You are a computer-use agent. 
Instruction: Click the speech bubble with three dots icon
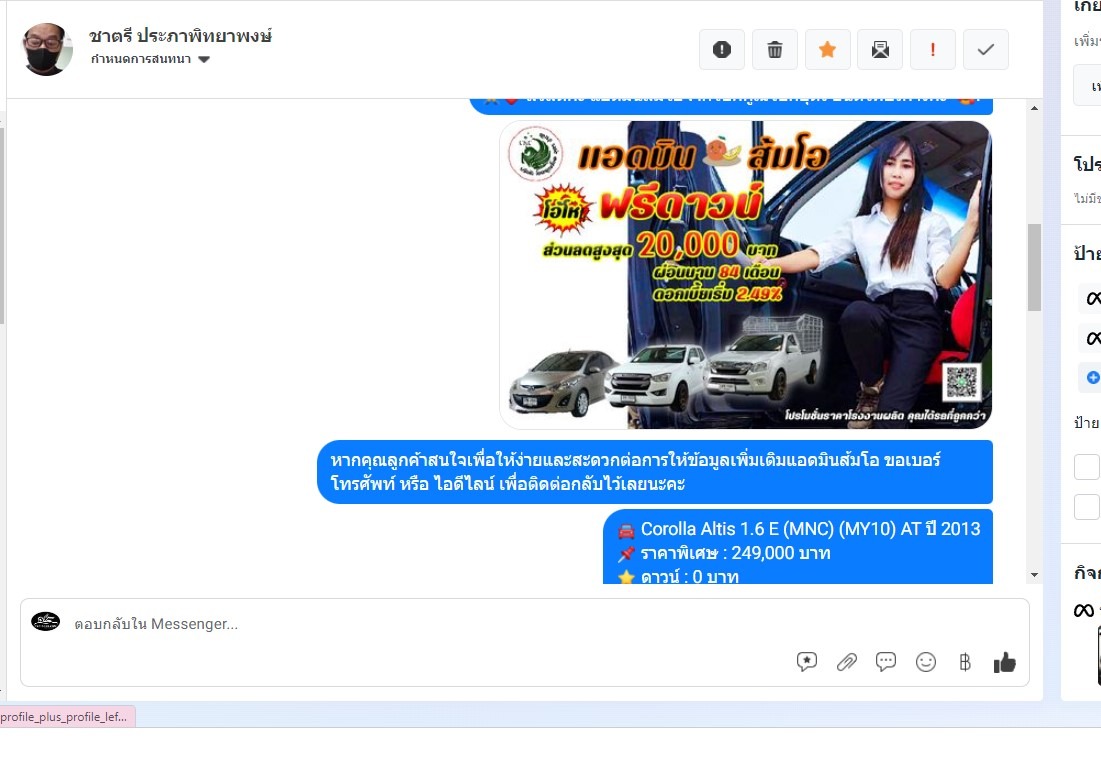pyautogui.click(x=886, y=662)
